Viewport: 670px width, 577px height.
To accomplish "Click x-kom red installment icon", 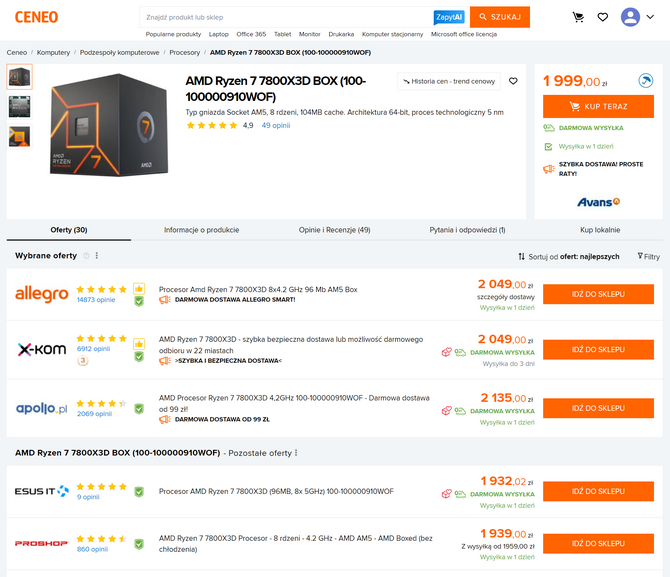I will click(447, 352).
